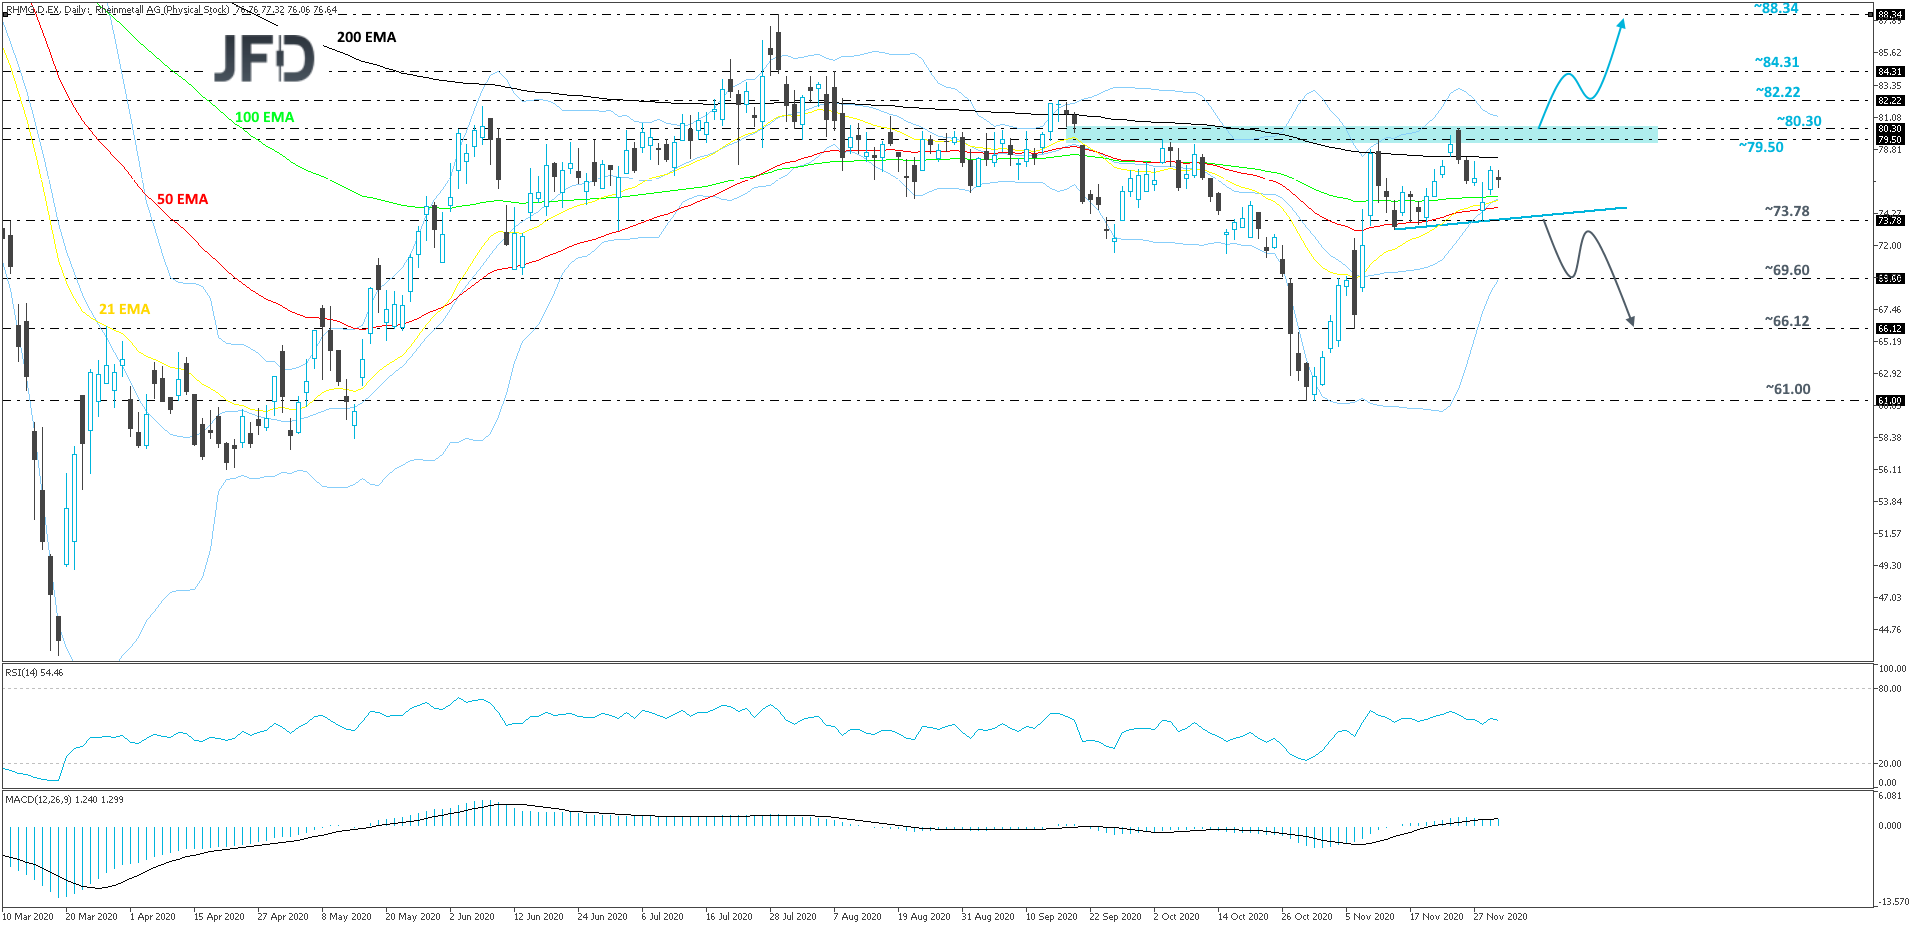Click the 61.00 price marker on right axis
This screenshot has height=928, width=1916.
[1892, 400]
